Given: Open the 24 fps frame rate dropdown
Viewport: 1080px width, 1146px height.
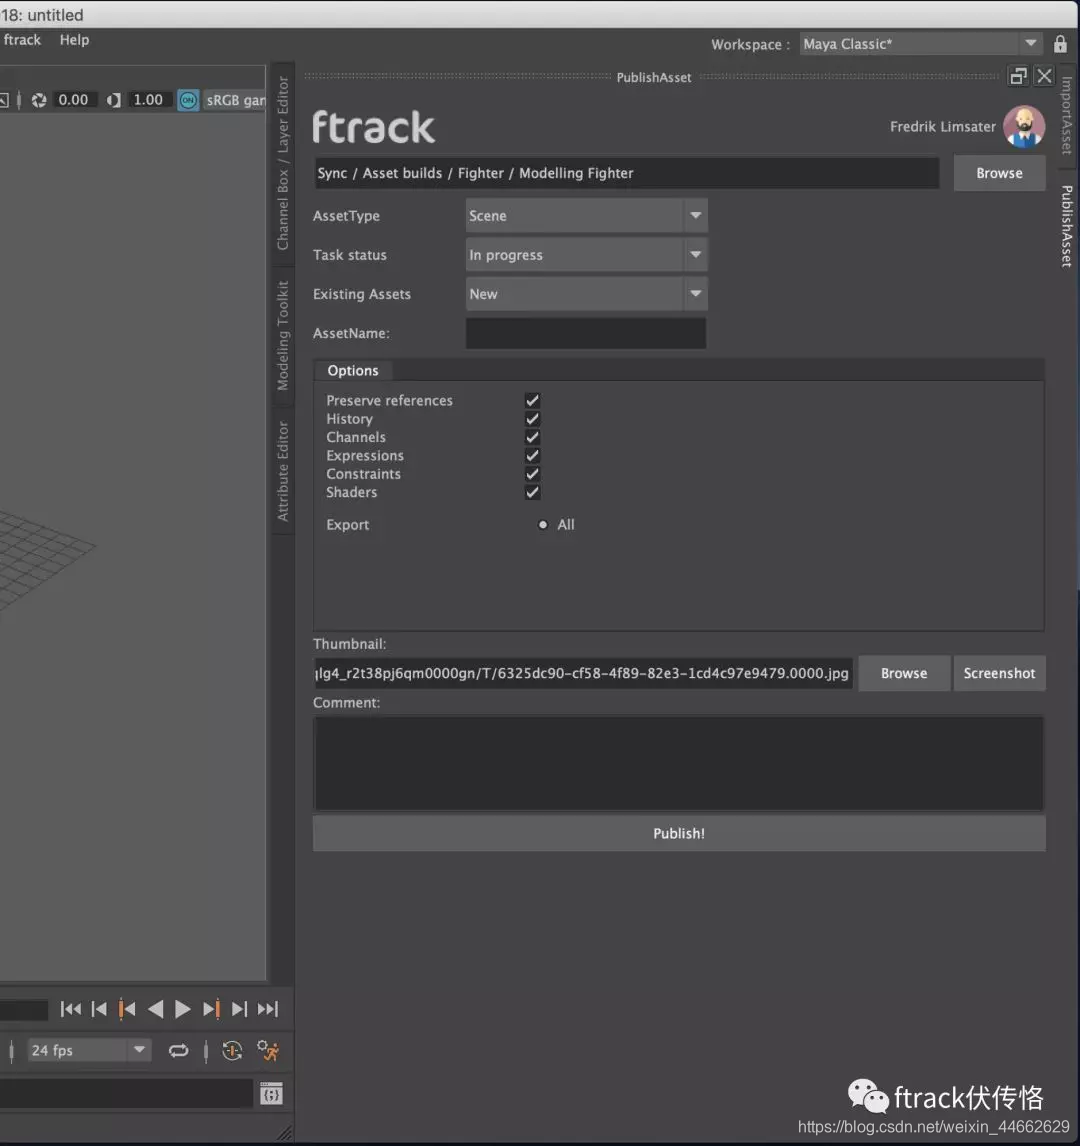Looking at the screenshot, I should (x=89, y=1050).
